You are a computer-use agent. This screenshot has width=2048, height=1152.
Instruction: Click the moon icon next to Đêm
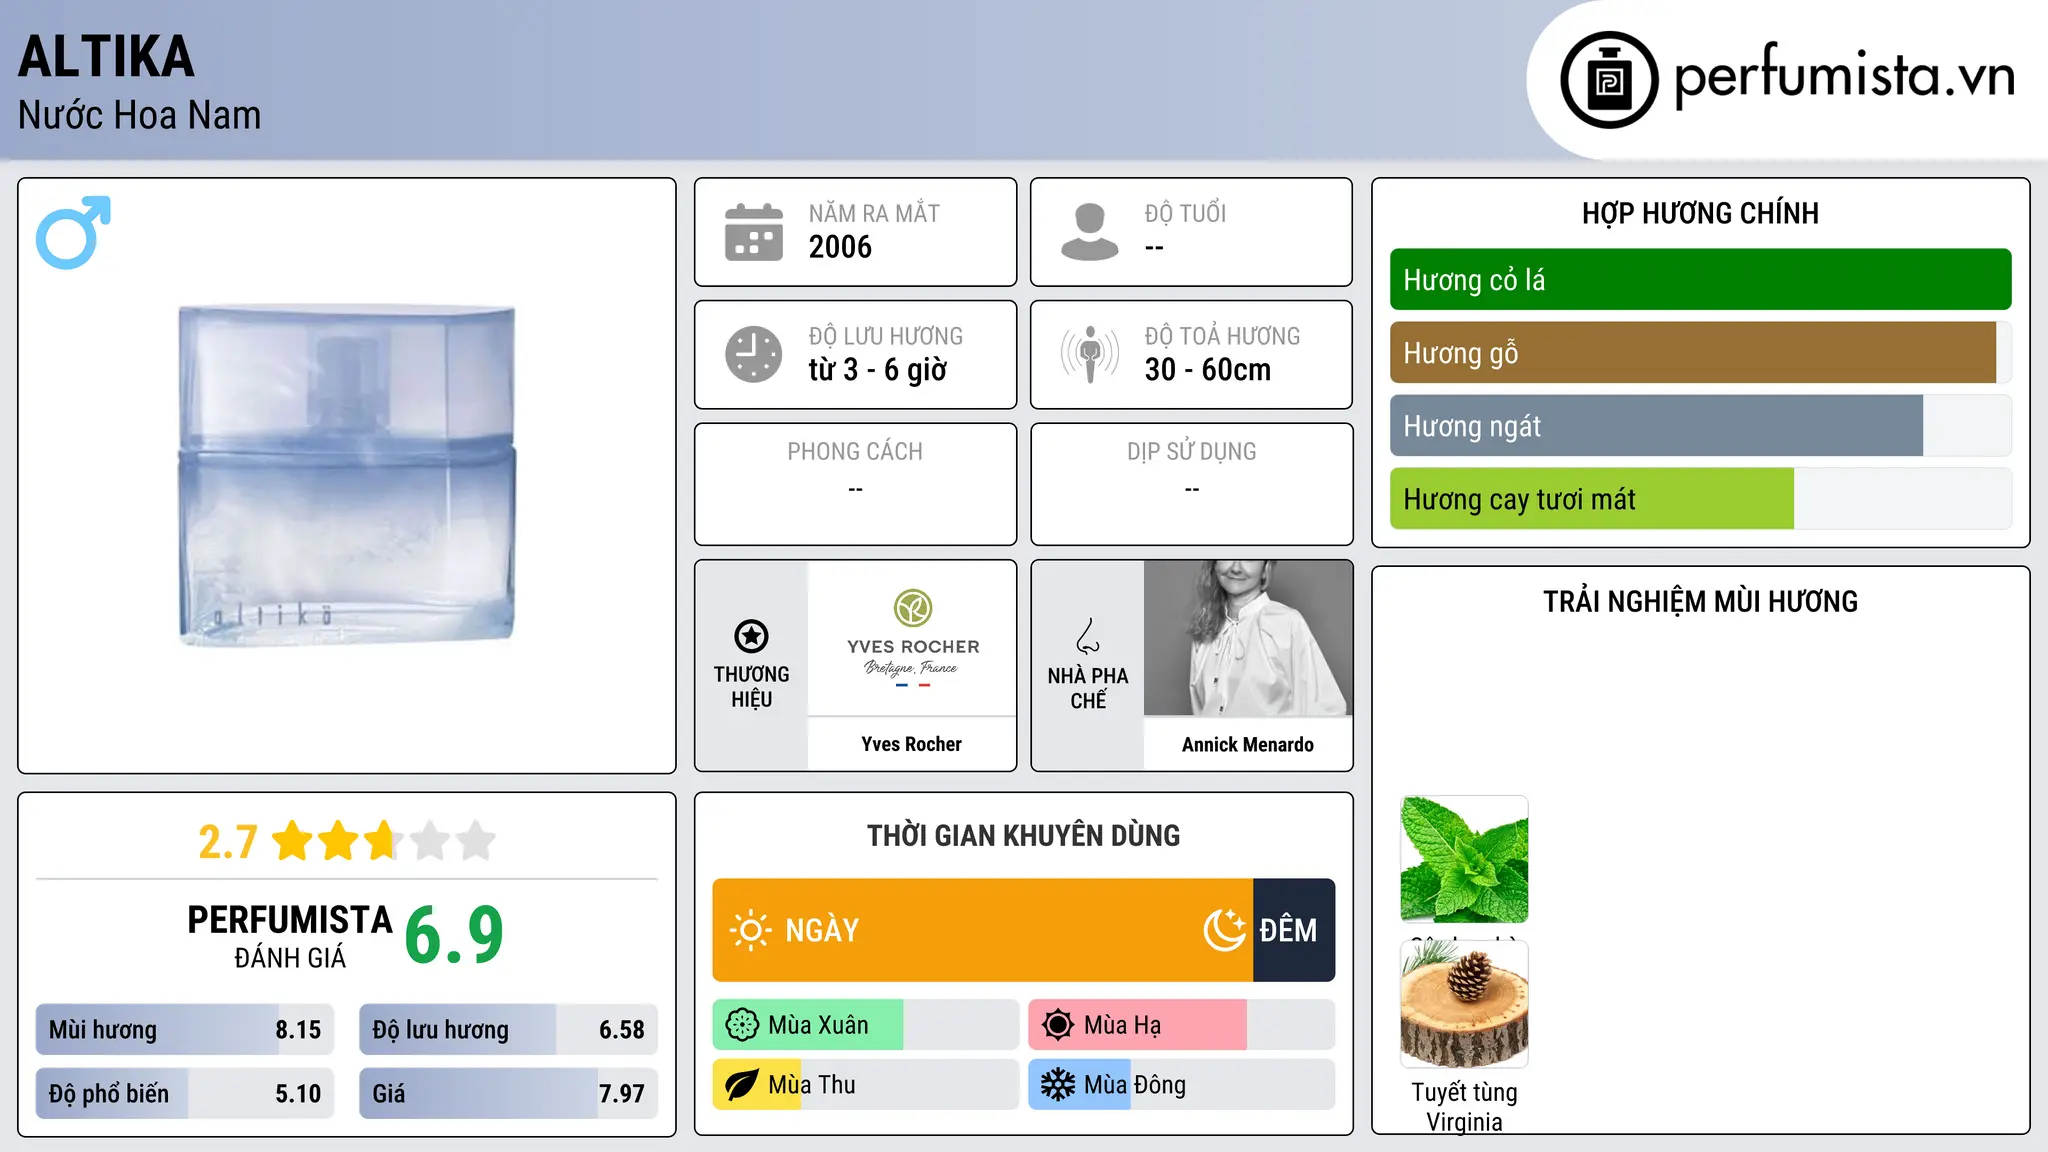[x=1224, y=930]
